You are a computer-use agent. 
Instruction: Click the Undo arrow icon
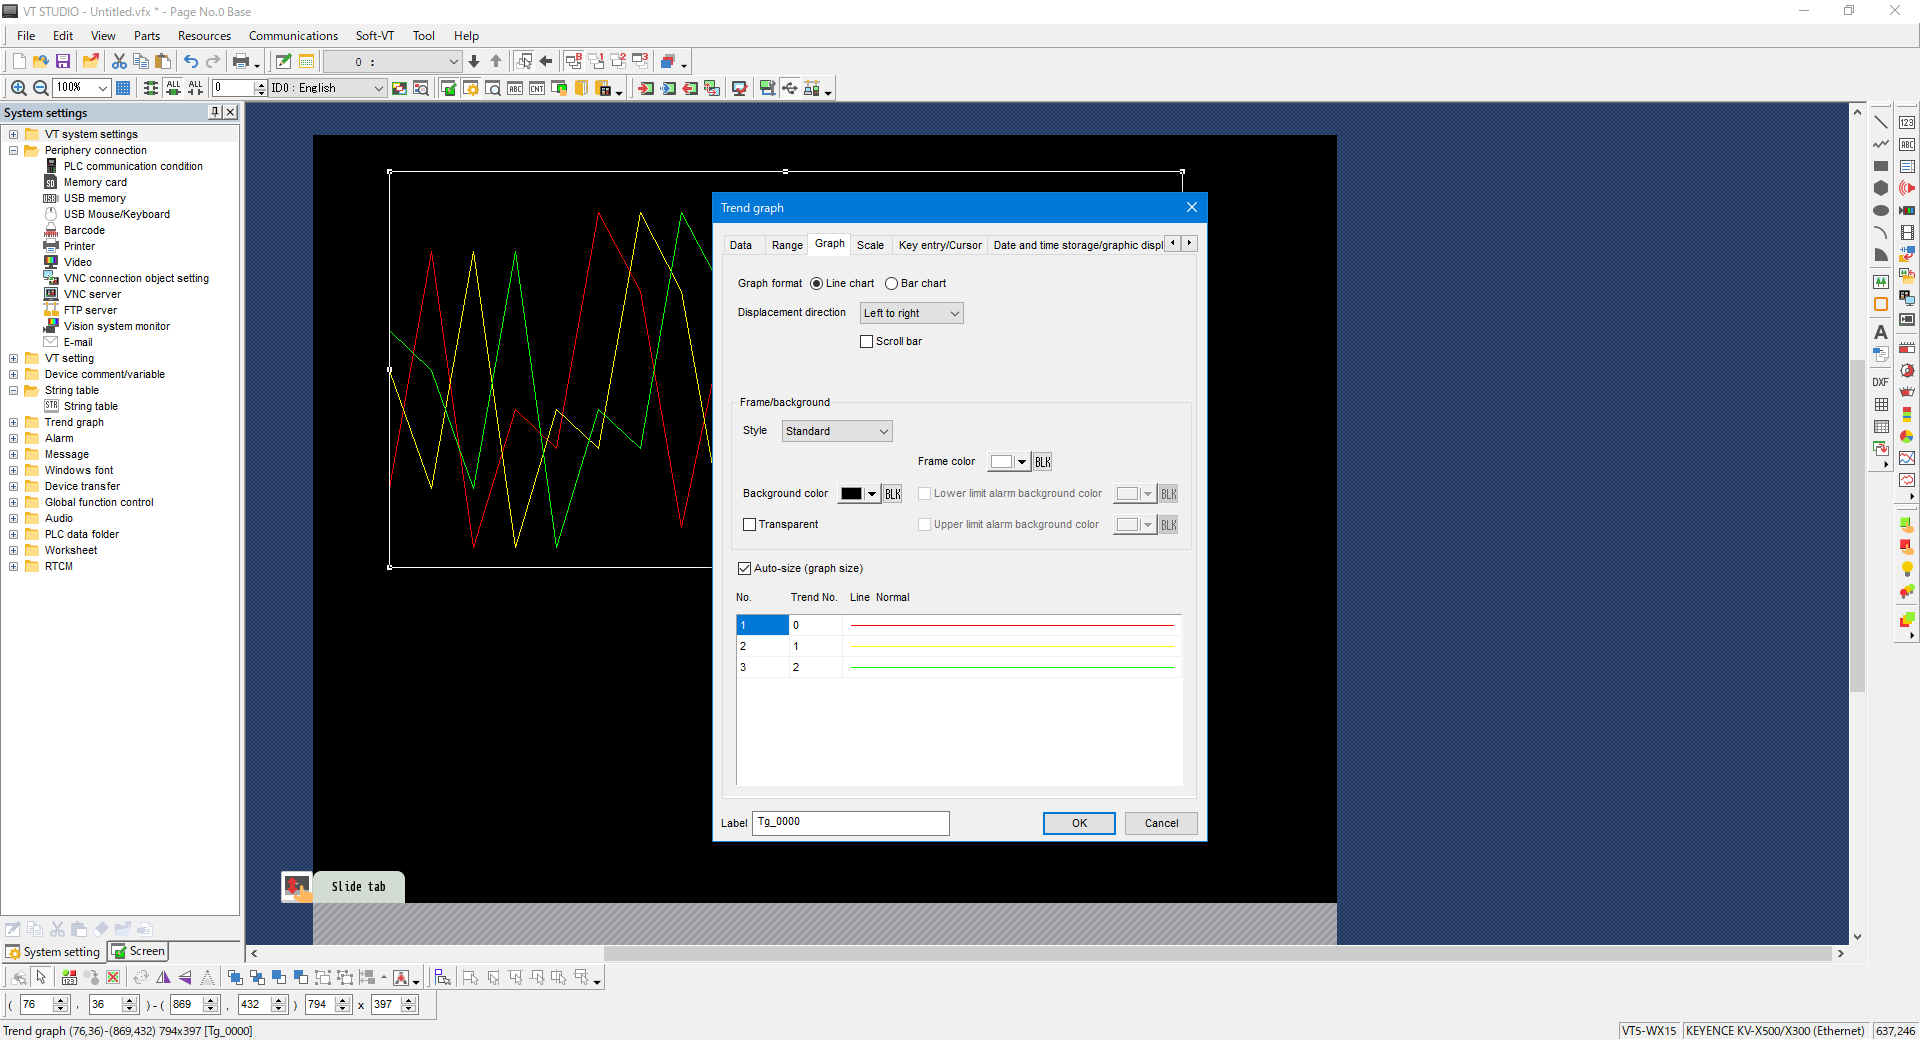[x=190, y=62]
